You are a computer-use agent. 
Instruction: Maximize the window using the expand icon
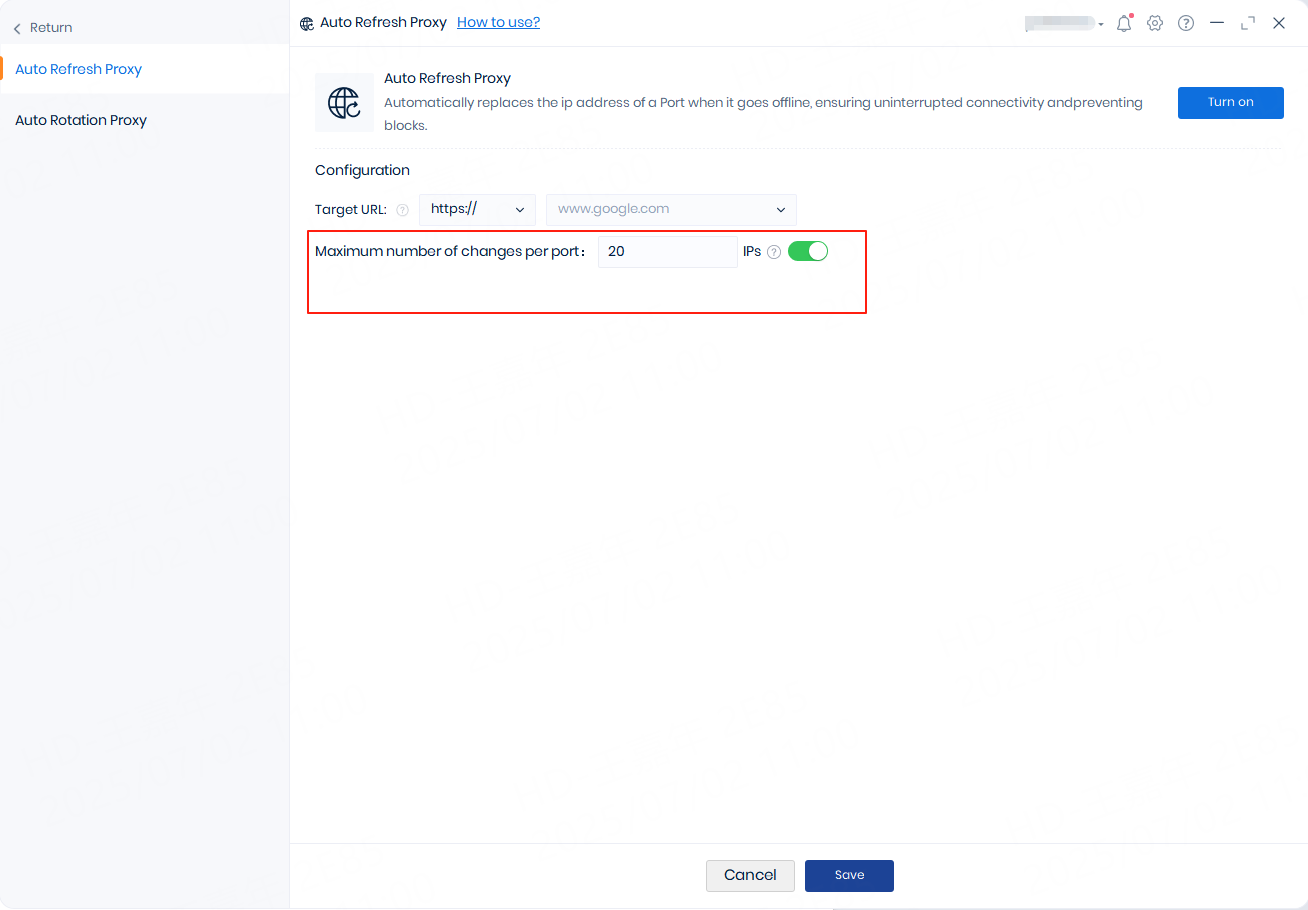click(1248, 23)
